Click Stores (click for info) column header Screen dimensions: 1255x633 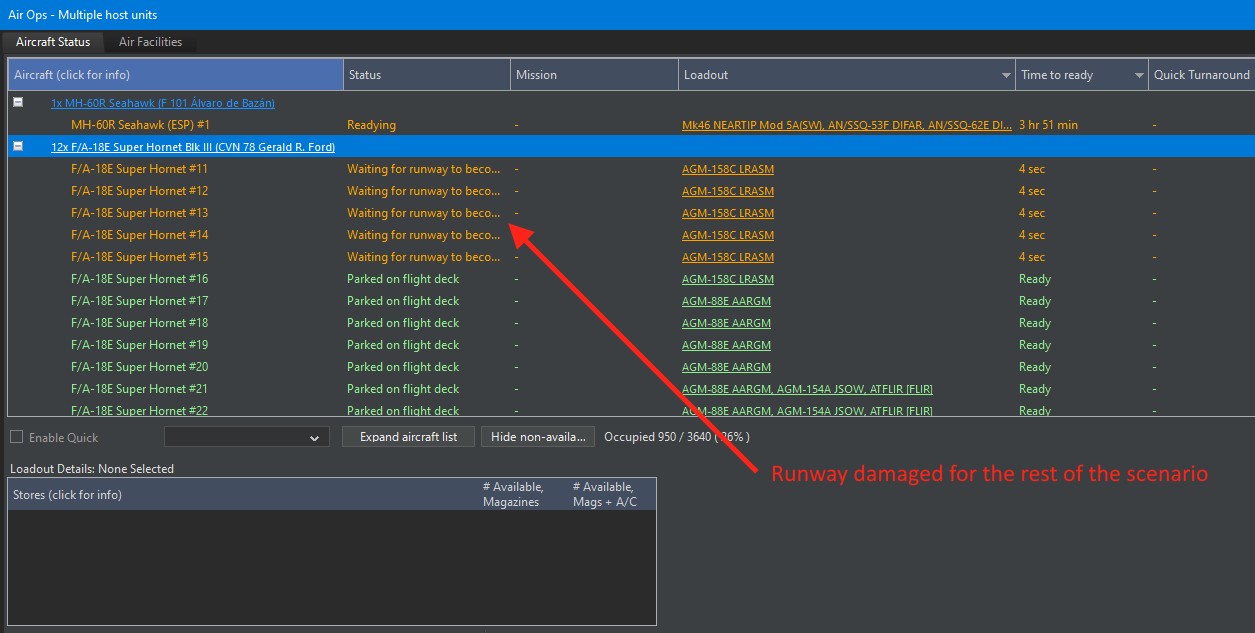click(x=243, y=494)
